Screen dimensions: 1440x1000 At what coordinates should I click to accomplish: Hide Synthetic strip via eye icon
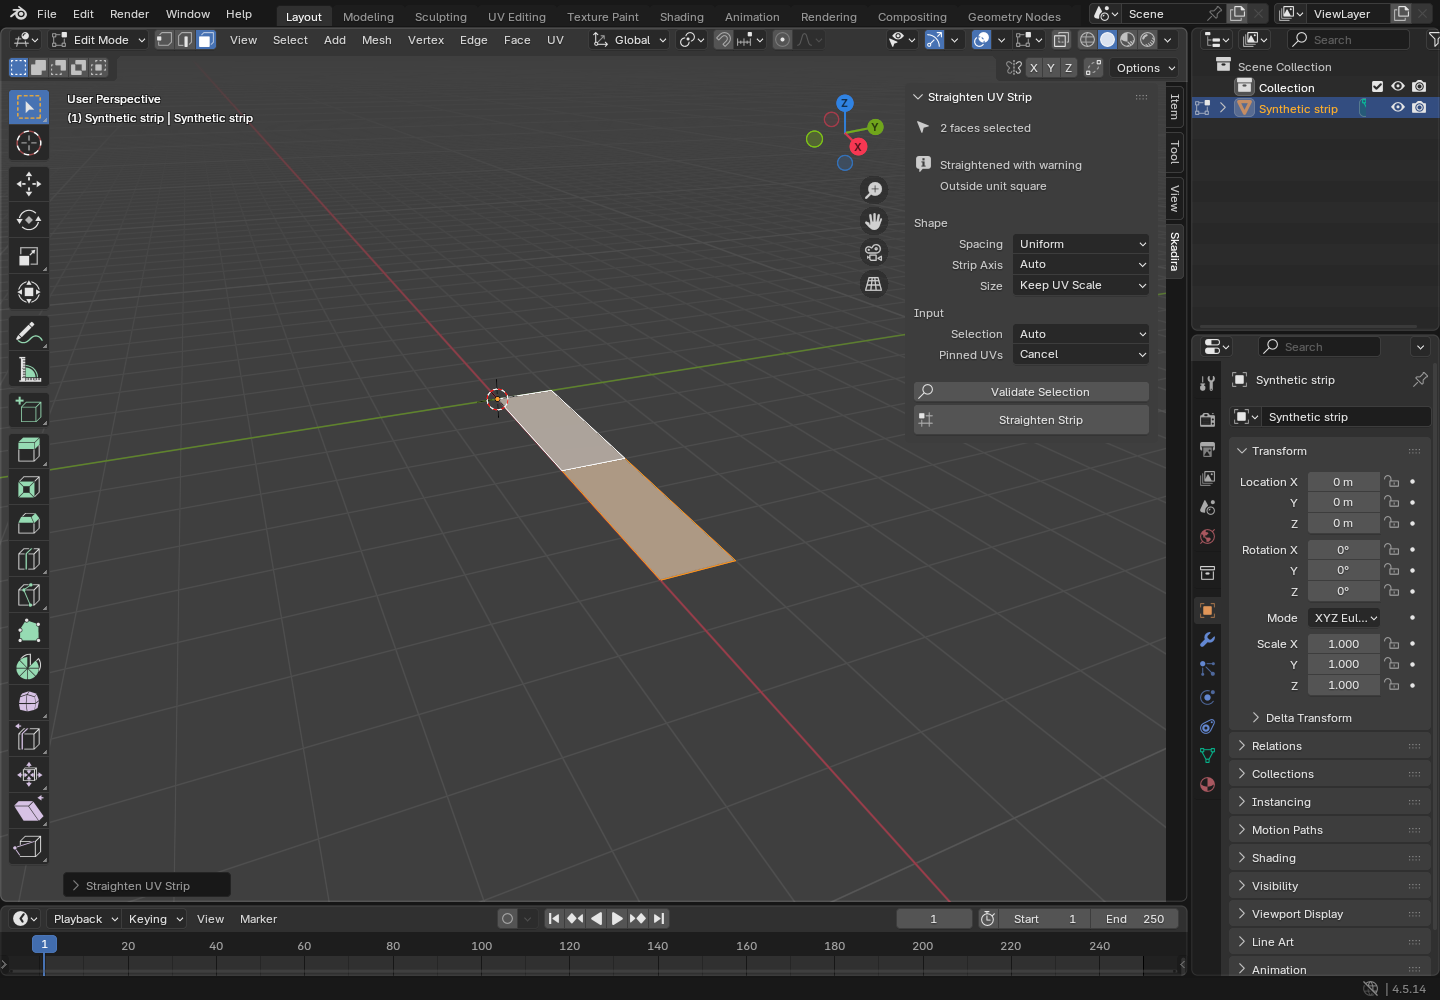[x=1398, y=108]
